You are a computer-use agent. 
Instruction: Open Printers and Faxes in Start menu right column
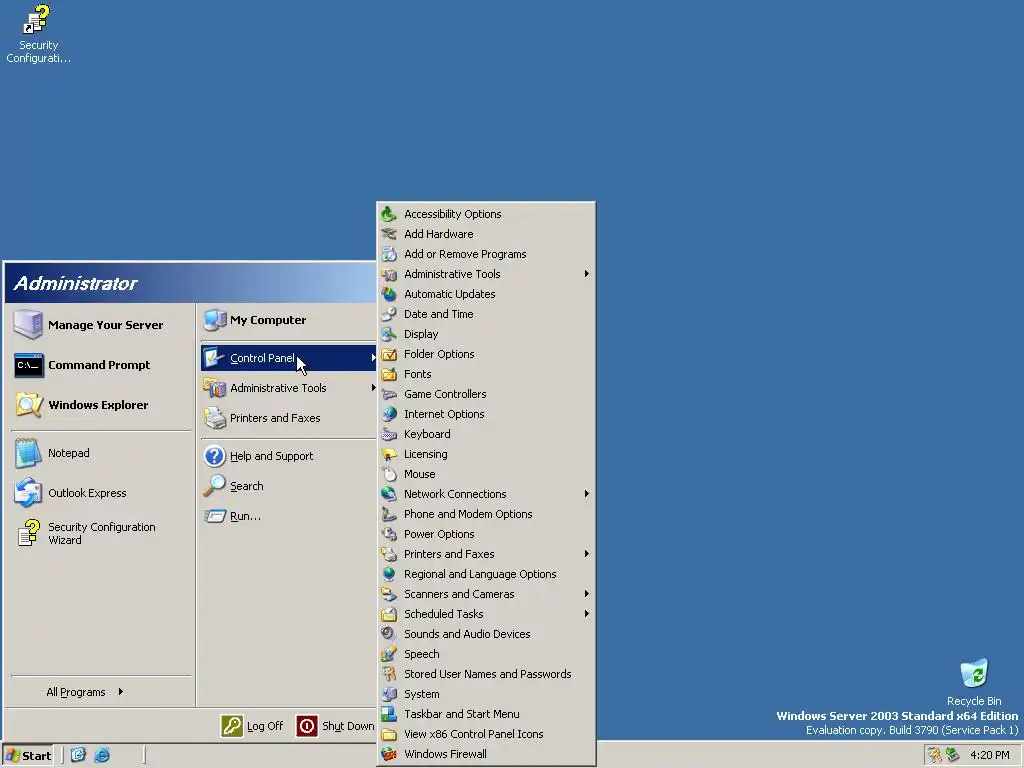pos(288,418)
